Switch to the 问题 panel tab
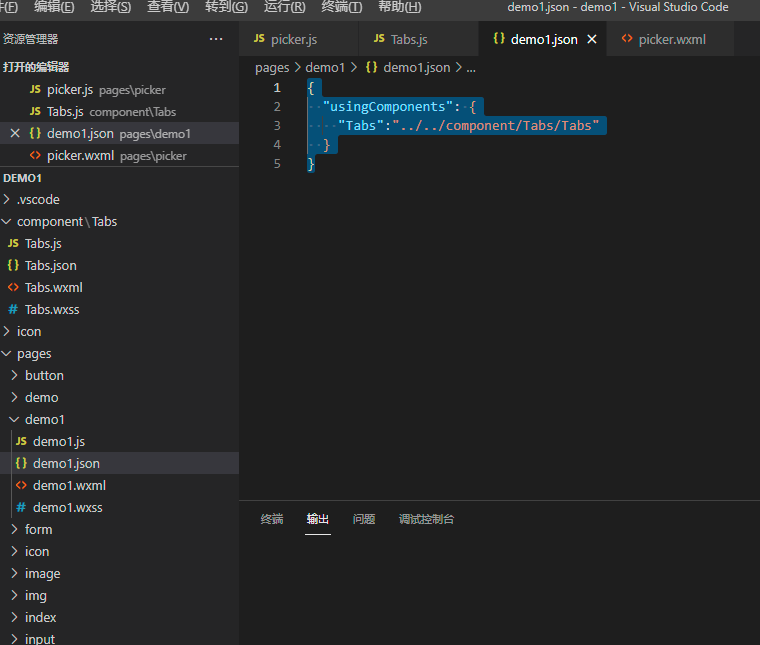 (364, 519)
